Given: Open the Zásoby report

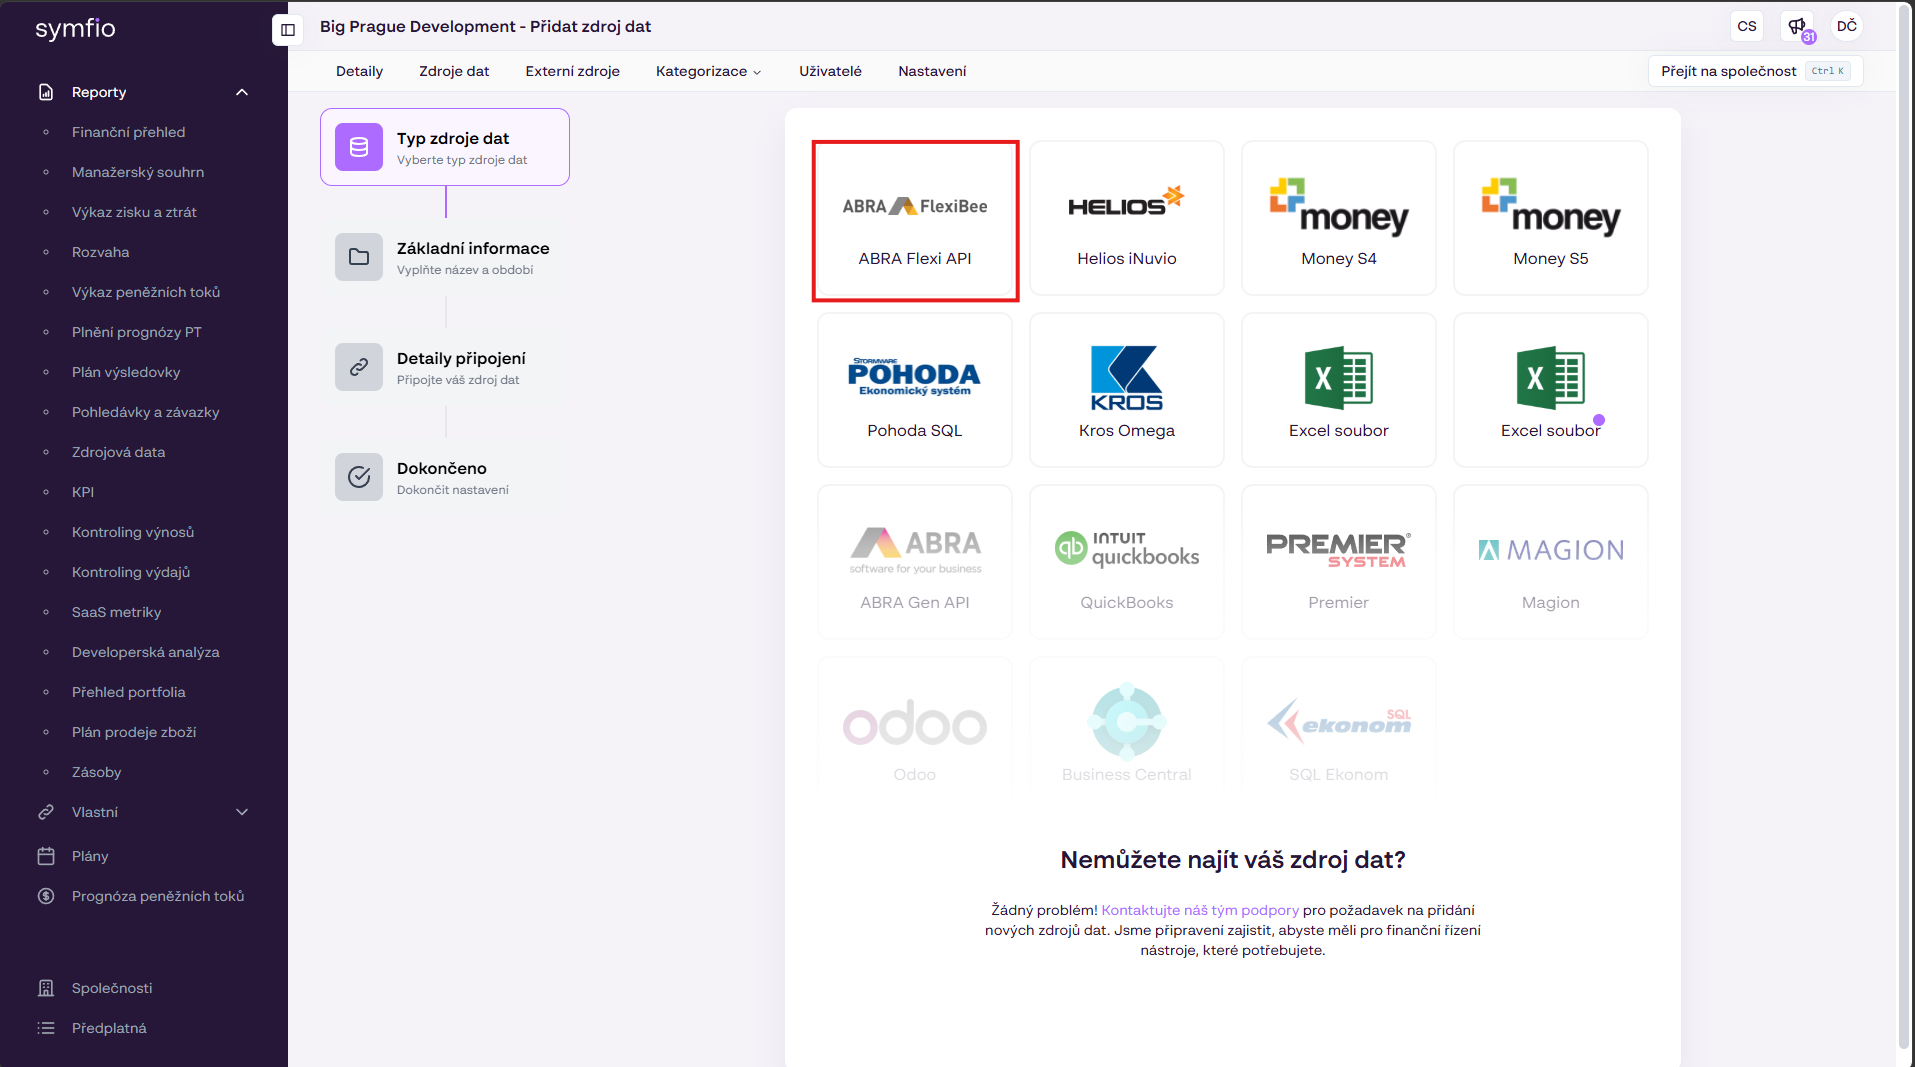Looking at the screenshot, I should pyautogui.click(x=96, y=772).
